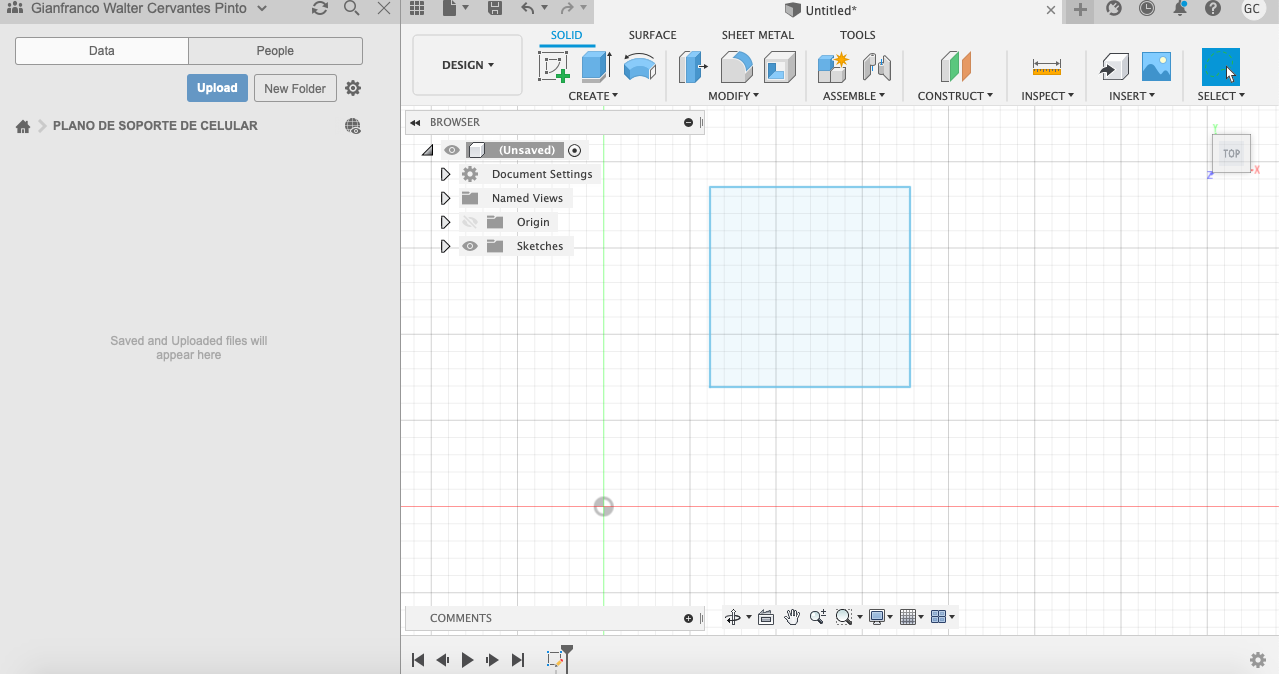
Task: Click the New Folder button
Action: point(295,88)
